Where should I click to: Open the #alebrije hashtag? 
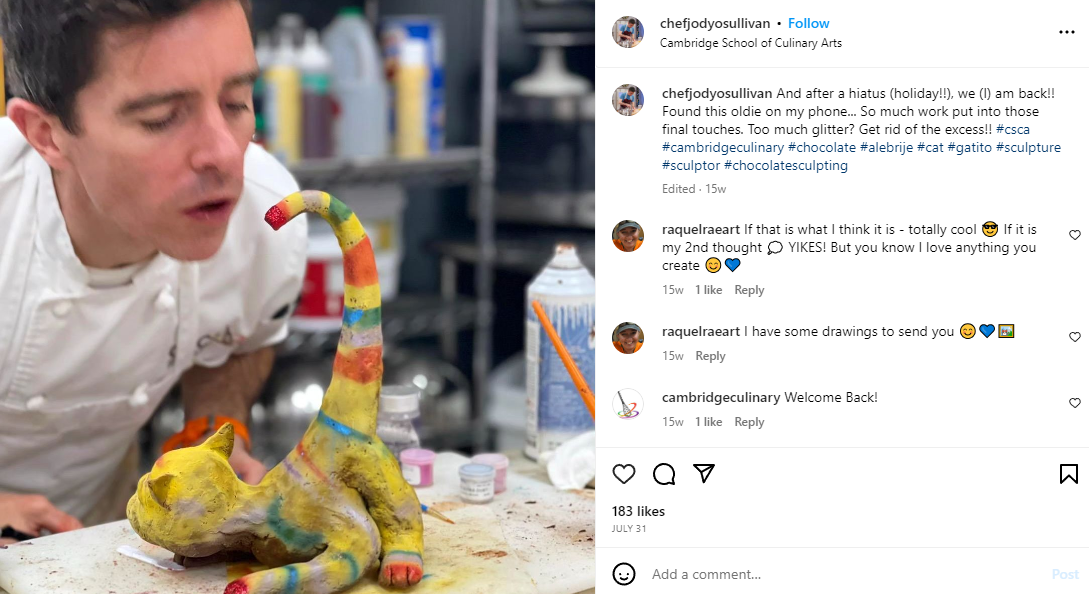[886, 147]
